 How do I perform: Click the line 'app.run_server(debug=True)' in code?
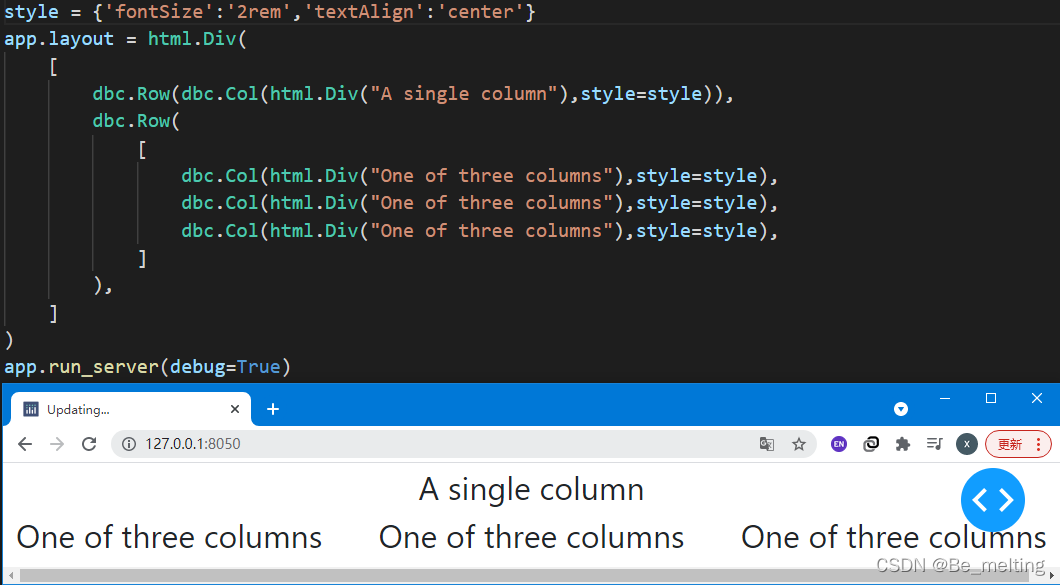[147, 367]
